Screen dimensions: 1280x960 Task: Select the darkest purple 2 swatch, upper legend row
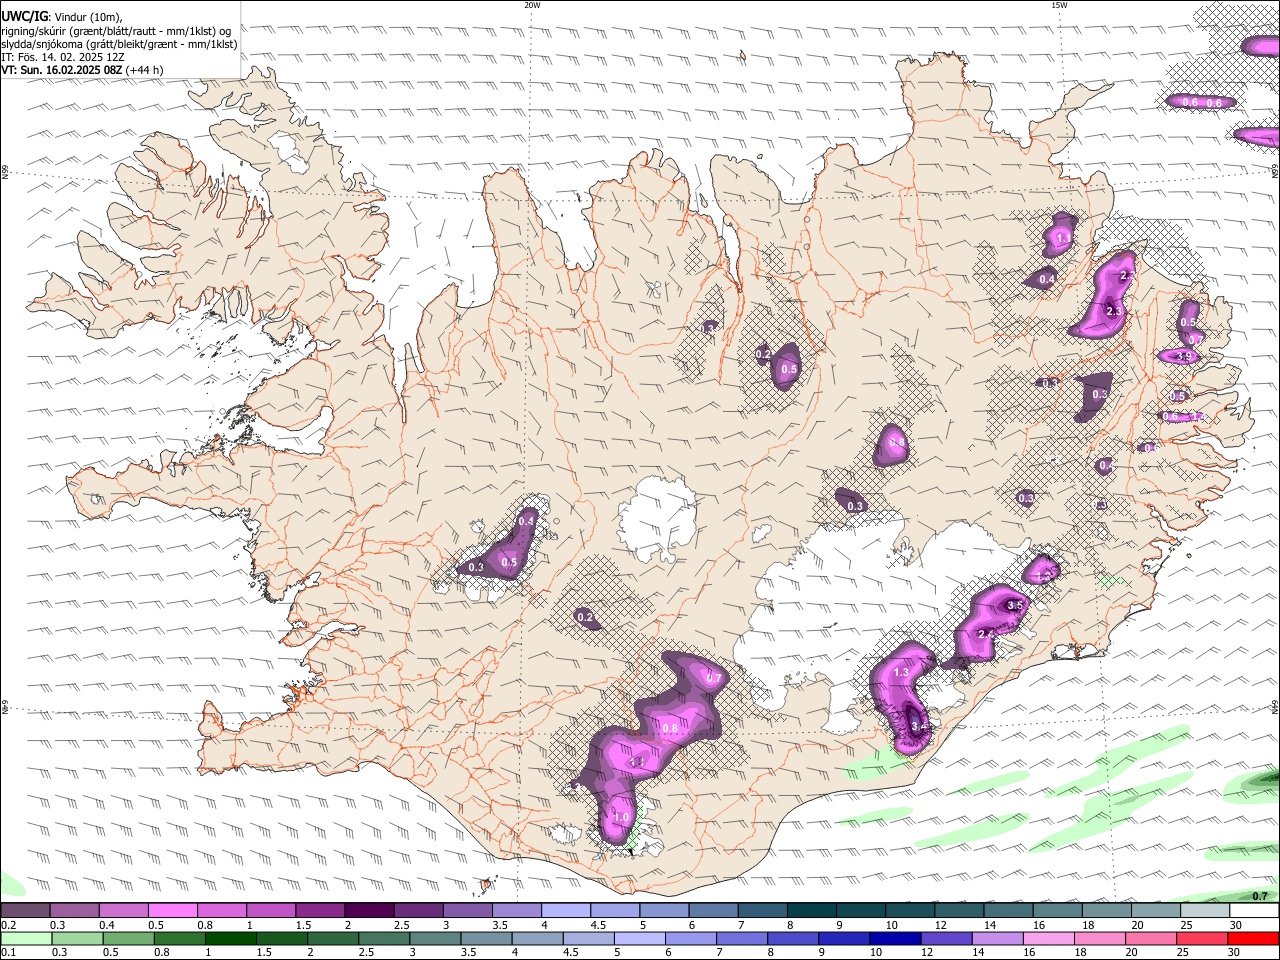(x=368, y=911)
